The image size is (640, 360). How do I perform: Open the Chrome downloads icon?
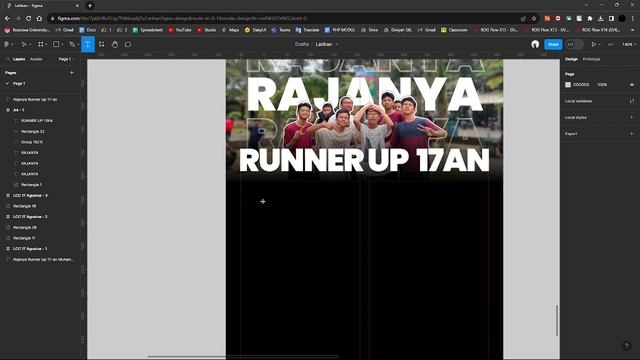coord(600,18)
